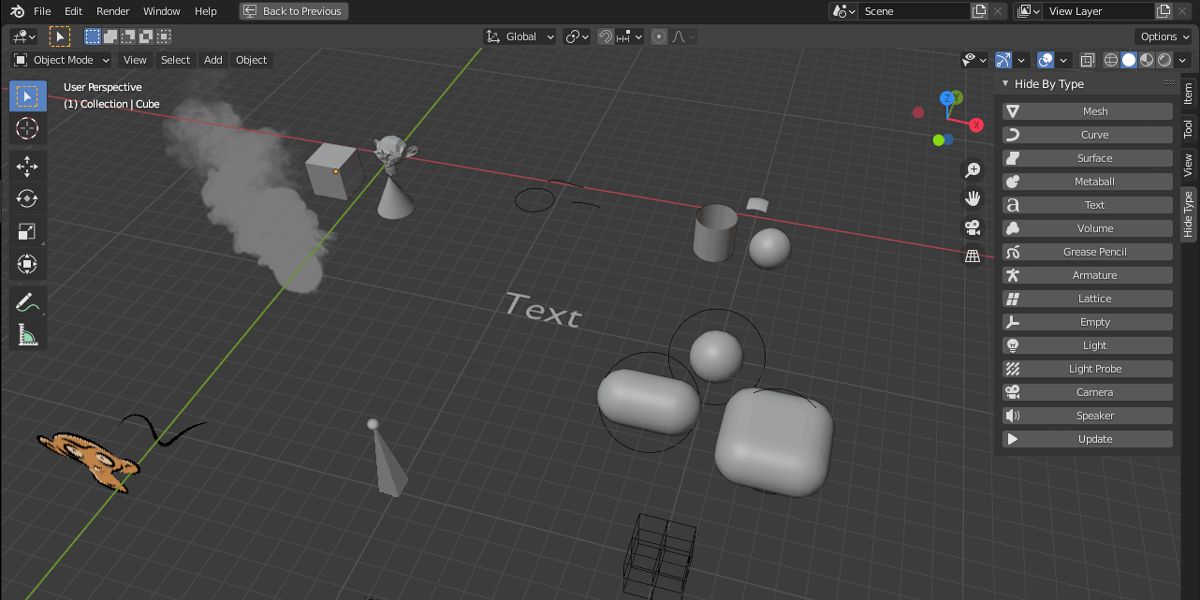Screen dimensions: 1200x600
Task: Switch to solid viewport shading
Action: (x=1129, y=60)
